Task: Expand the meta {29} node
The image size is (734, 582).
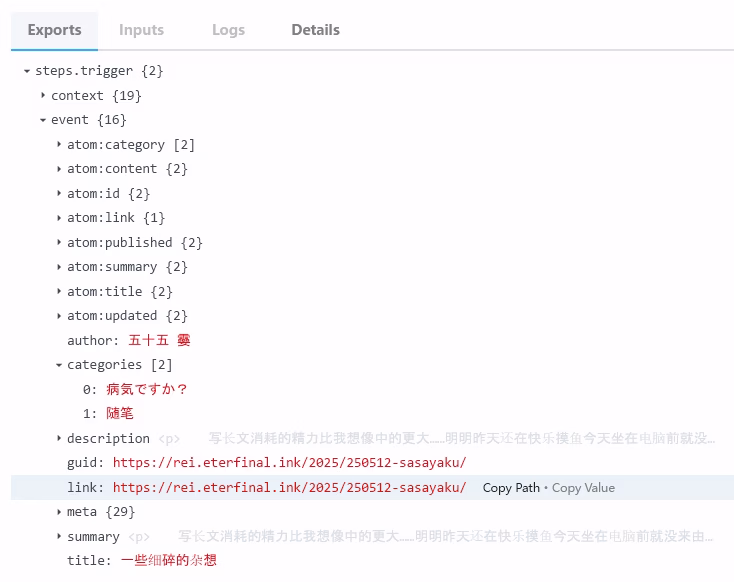Action: (x=59, y=512)
